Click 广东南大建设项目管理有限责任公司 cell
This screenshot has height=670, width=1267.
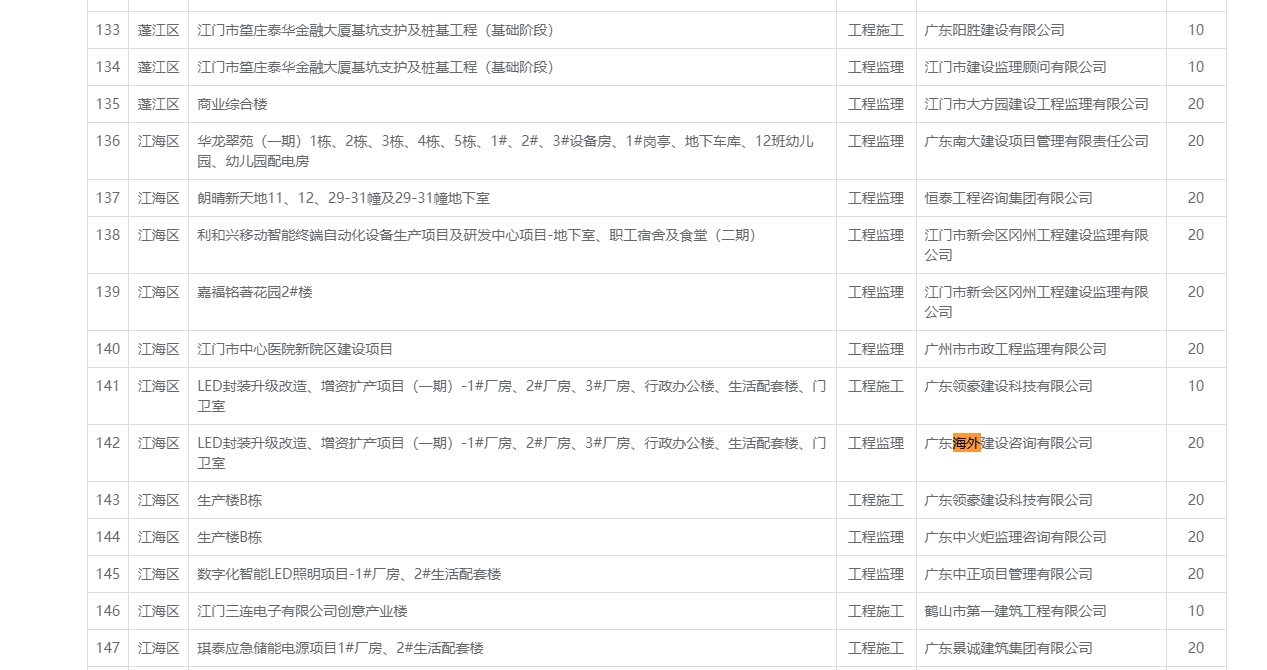click(1037, 141)
